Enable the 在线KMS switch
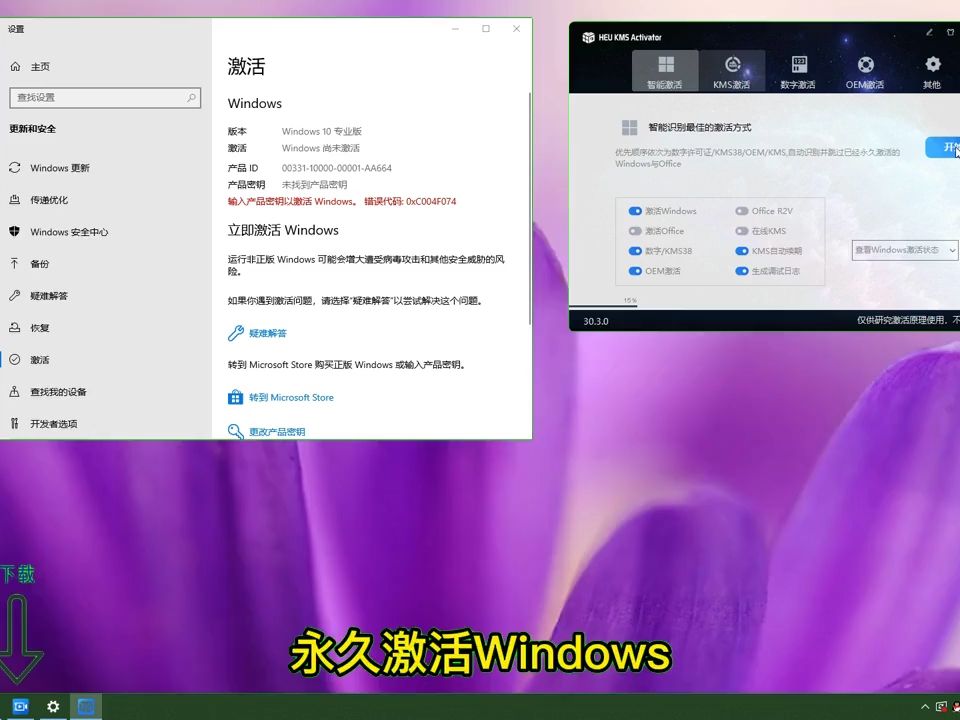 tap(741, 231)
